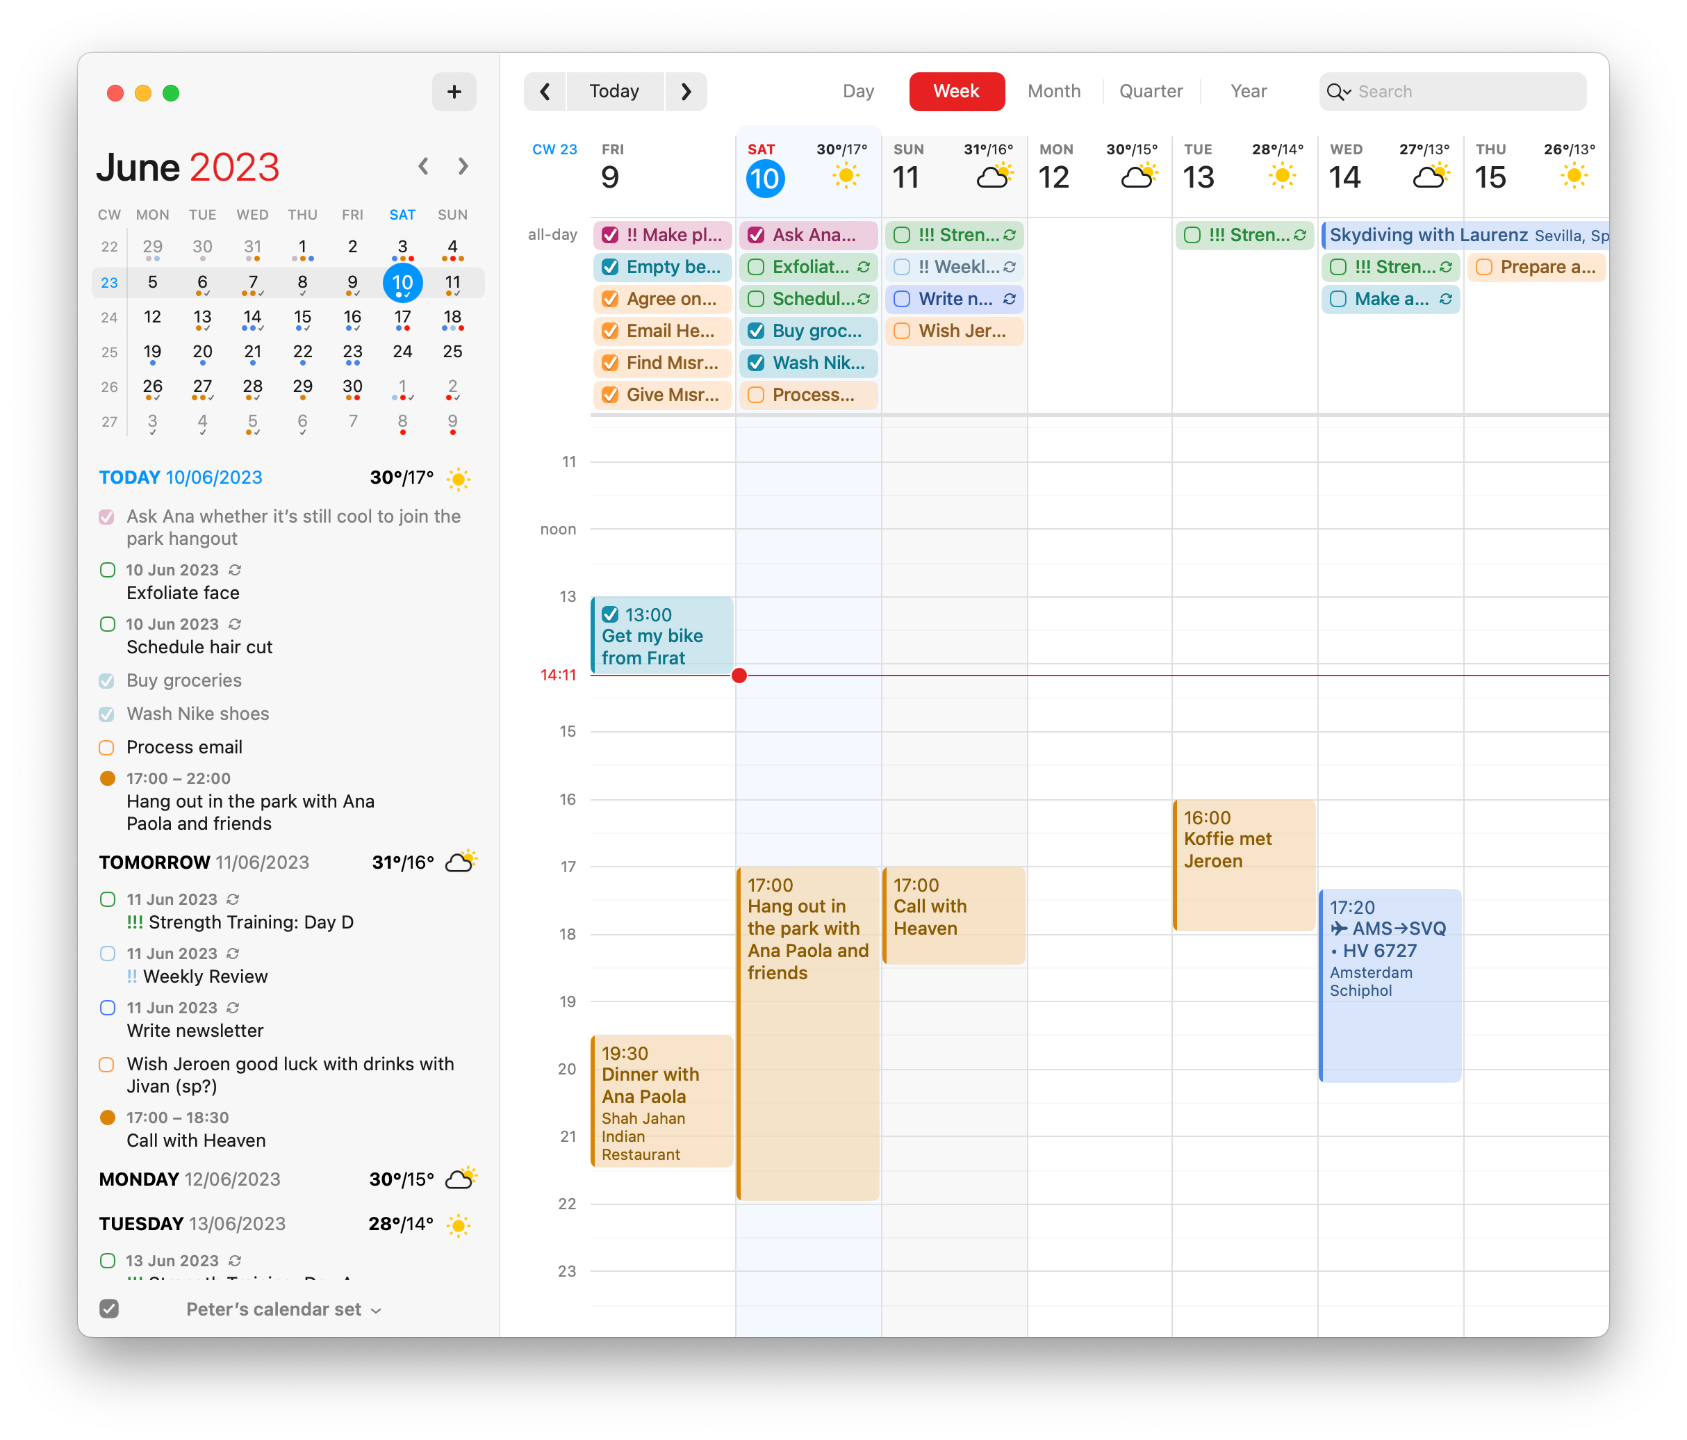The width and height of the screenshot is (1687, 1440).
Task: Check off Process email in sidebar
Action: coord(107,748)
